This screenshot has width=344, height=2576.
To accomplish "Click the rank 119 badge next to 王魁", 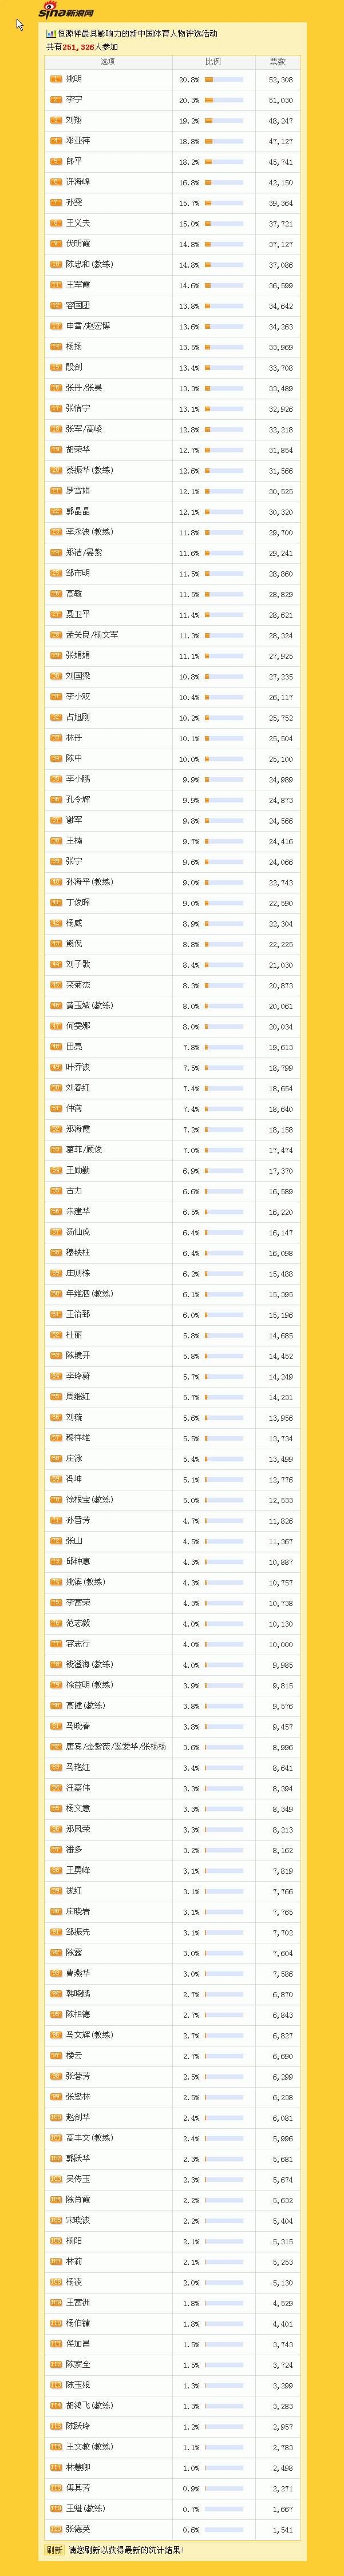I will pos(56,2508).
